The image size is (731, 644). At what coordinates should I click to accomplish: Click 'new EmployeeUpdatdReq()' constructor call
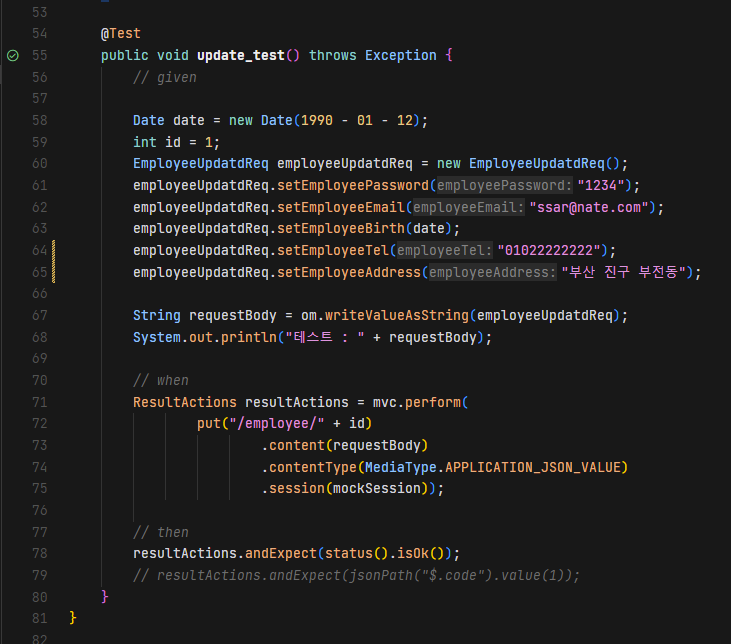(528, 164)
